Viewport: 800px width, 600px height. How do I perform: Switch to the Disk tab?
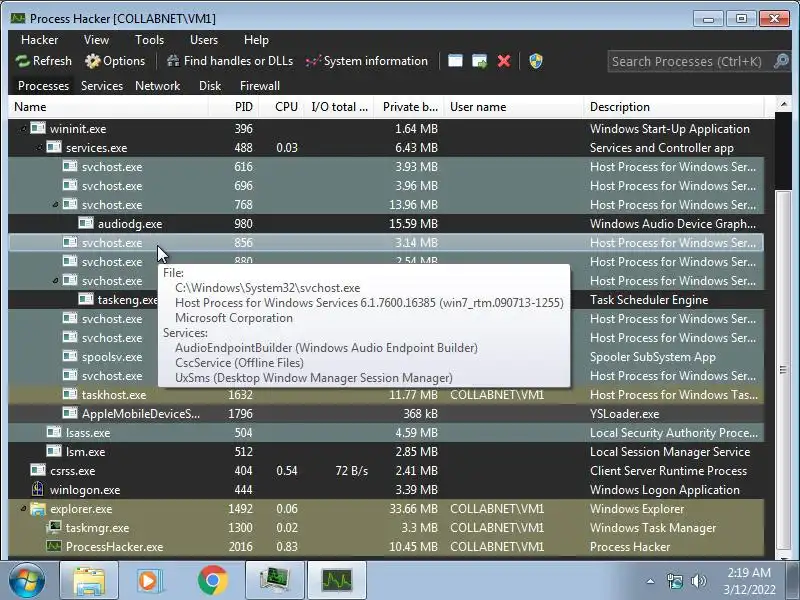tap(210, 86)
